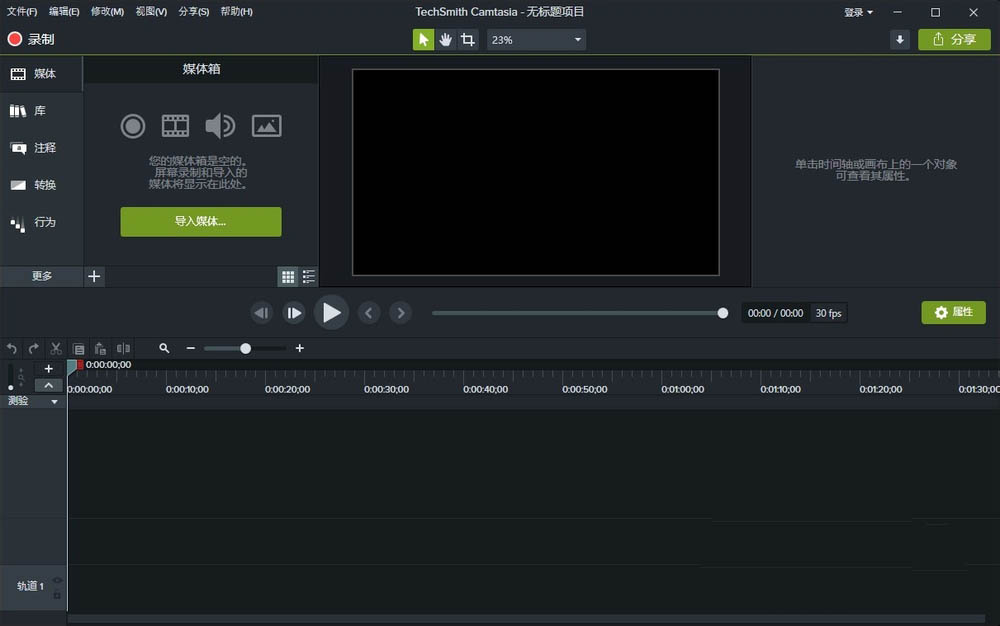The image size is (1000, 626).
Task: Click the Undo arrow icon
Action: tap(11, 348)
